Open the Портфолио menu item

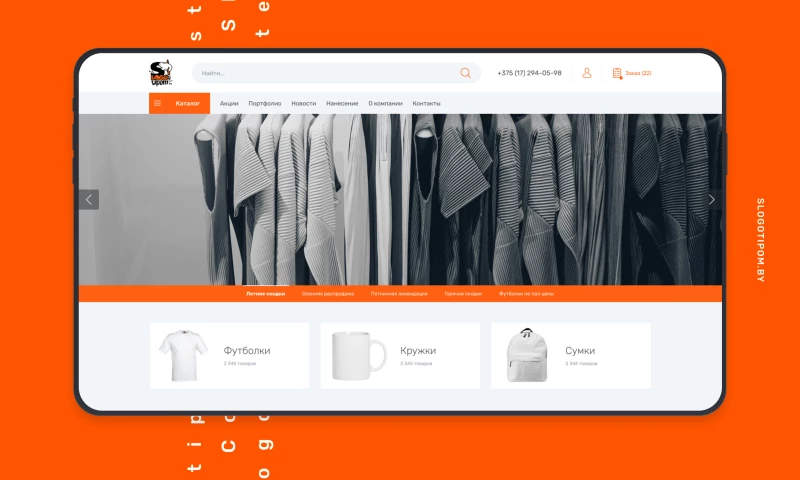[x=265, y=103]
